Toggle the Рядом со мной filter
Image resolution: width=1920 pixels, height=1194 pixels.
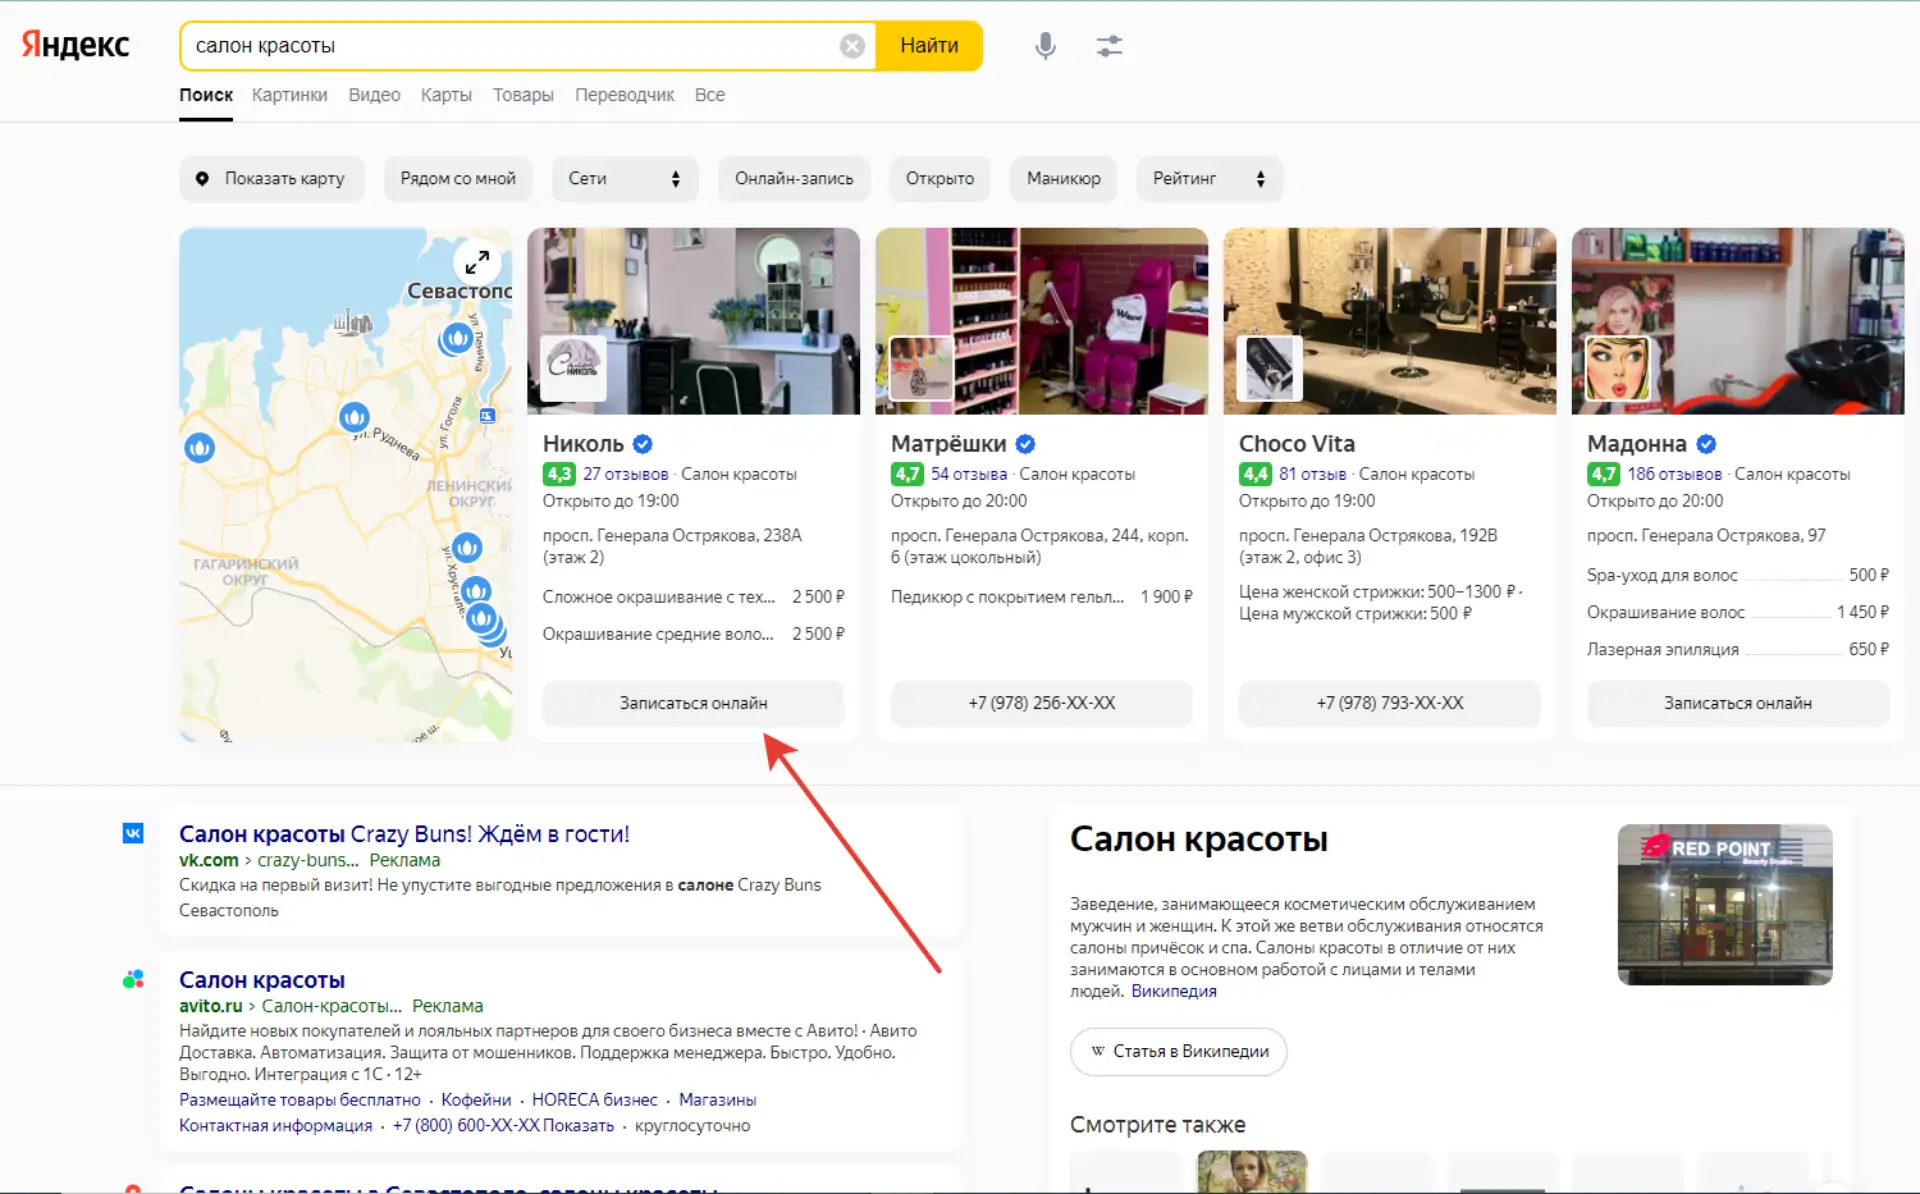click(458, 179)
